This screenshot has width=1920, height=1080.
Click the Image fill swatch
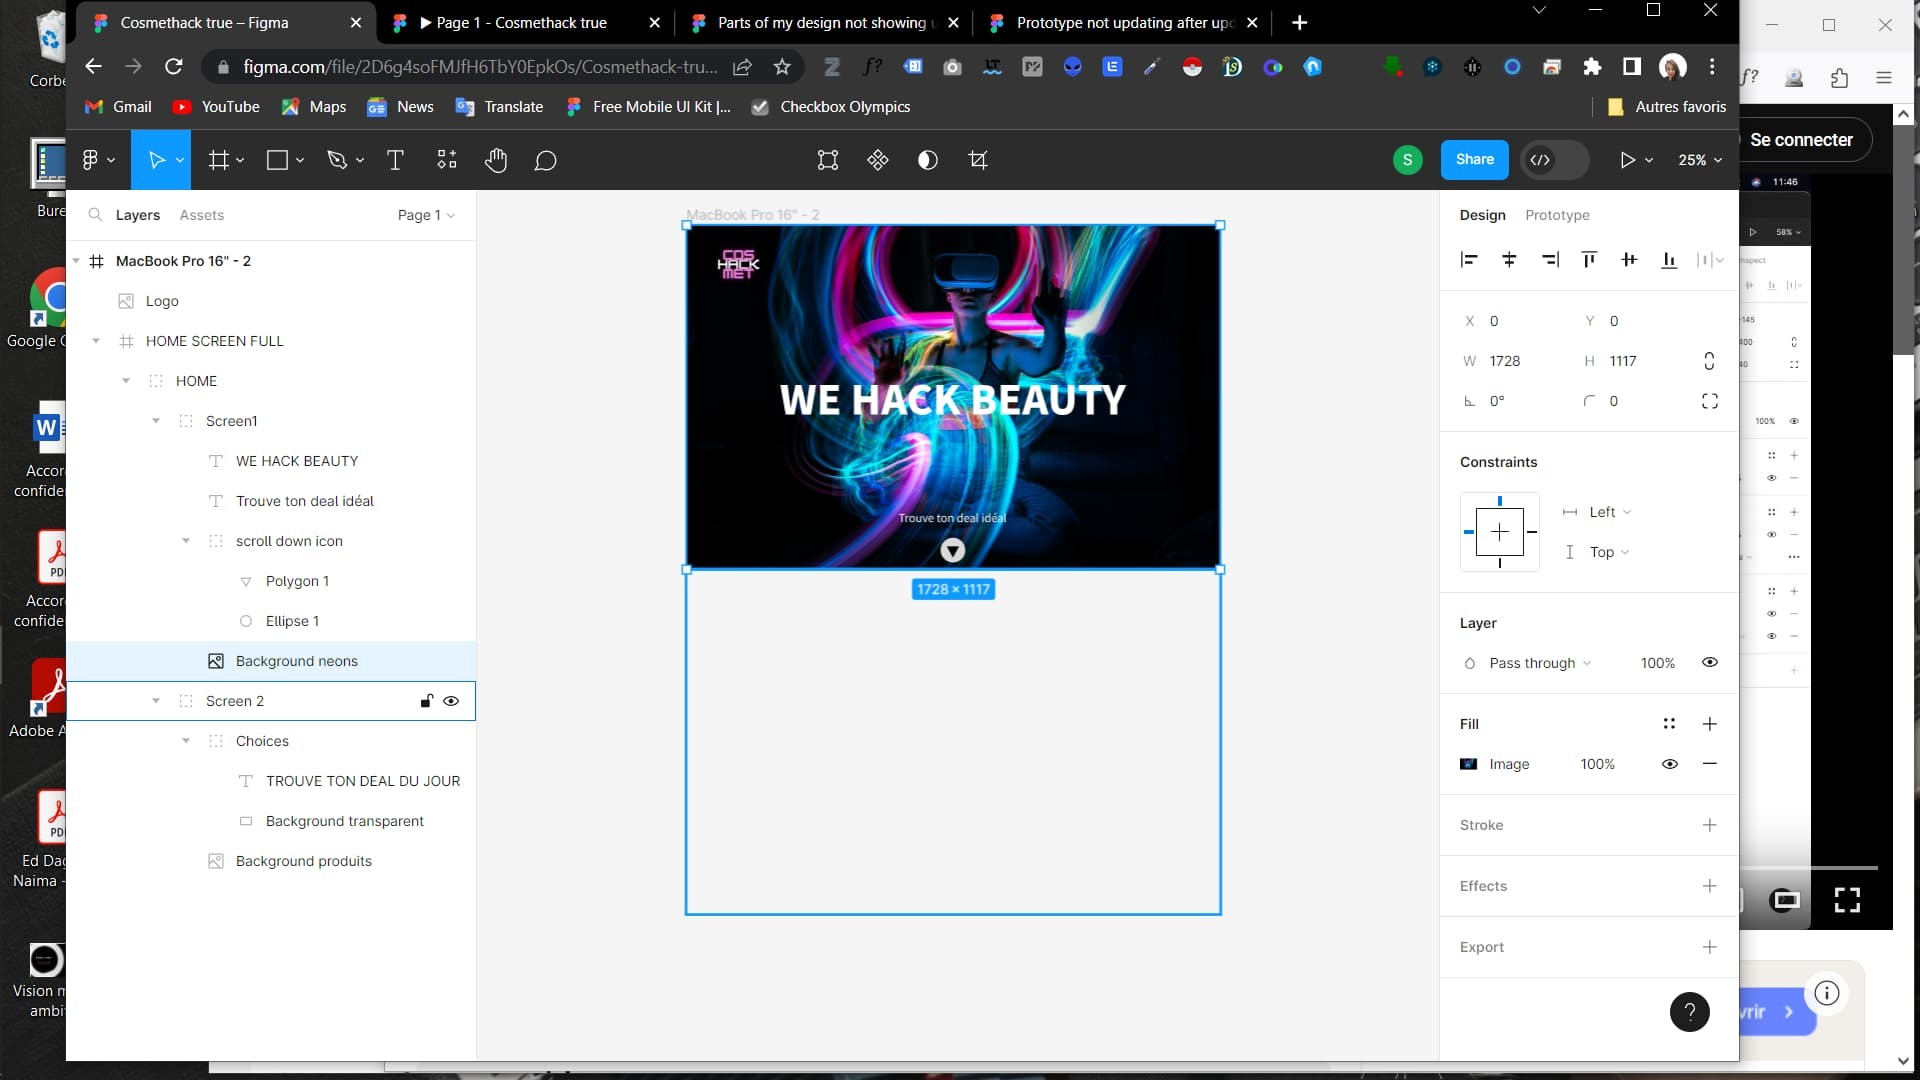[1468, 764]
